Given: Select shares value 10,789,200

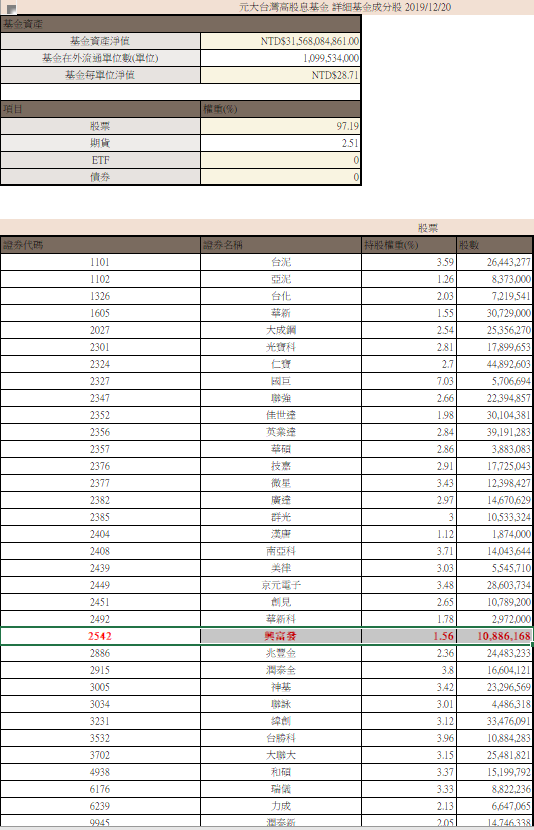Looking at the screenshot, I should pyautogui.click(x=509, y=602).
